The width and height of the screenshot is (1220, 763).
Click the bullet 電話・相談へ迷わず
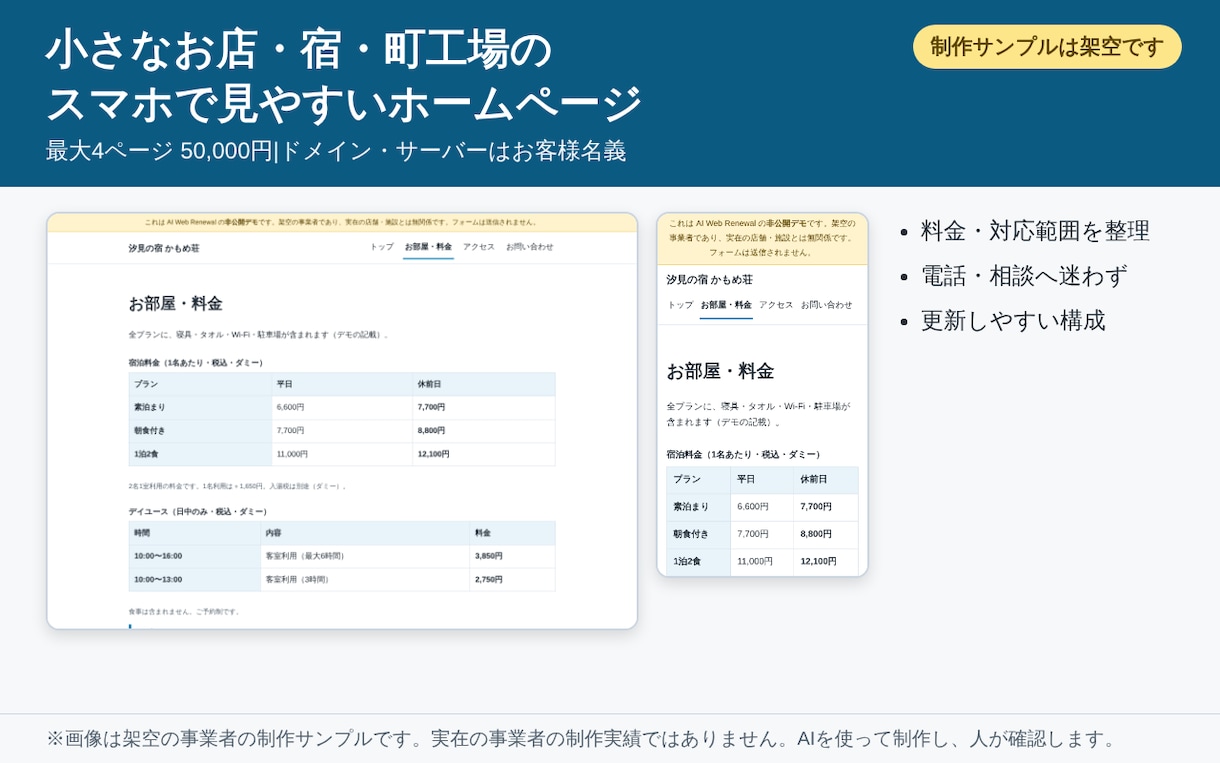point(1024,276)
